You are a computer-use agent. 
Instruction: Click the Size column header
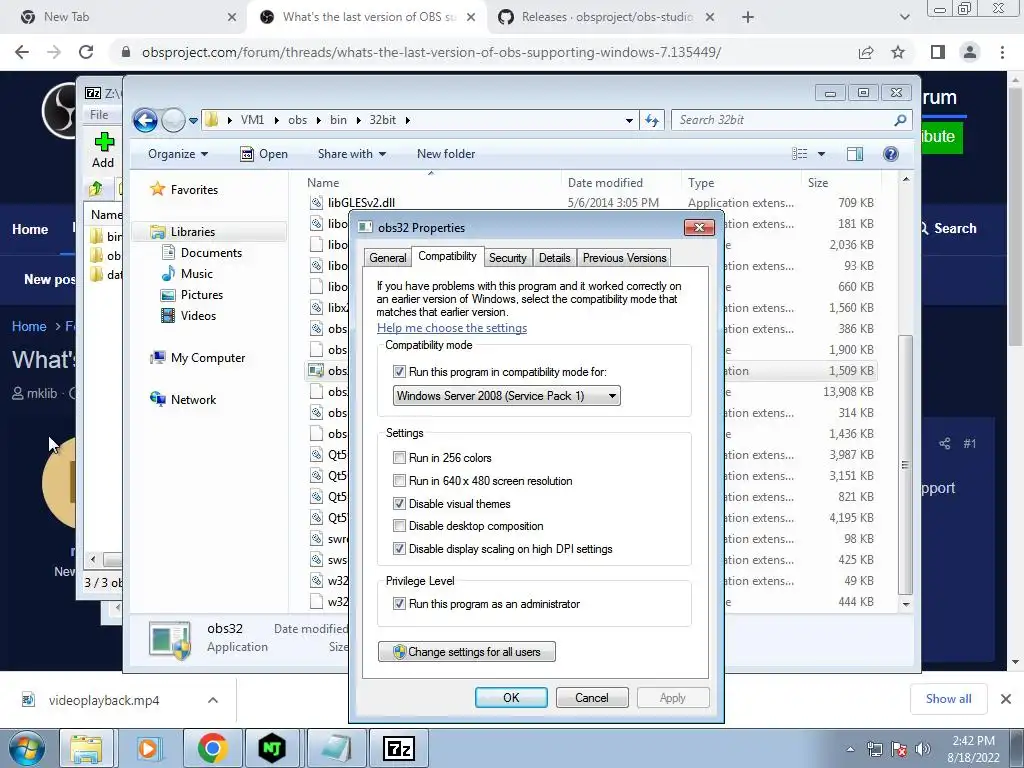[x=818, y=183]
